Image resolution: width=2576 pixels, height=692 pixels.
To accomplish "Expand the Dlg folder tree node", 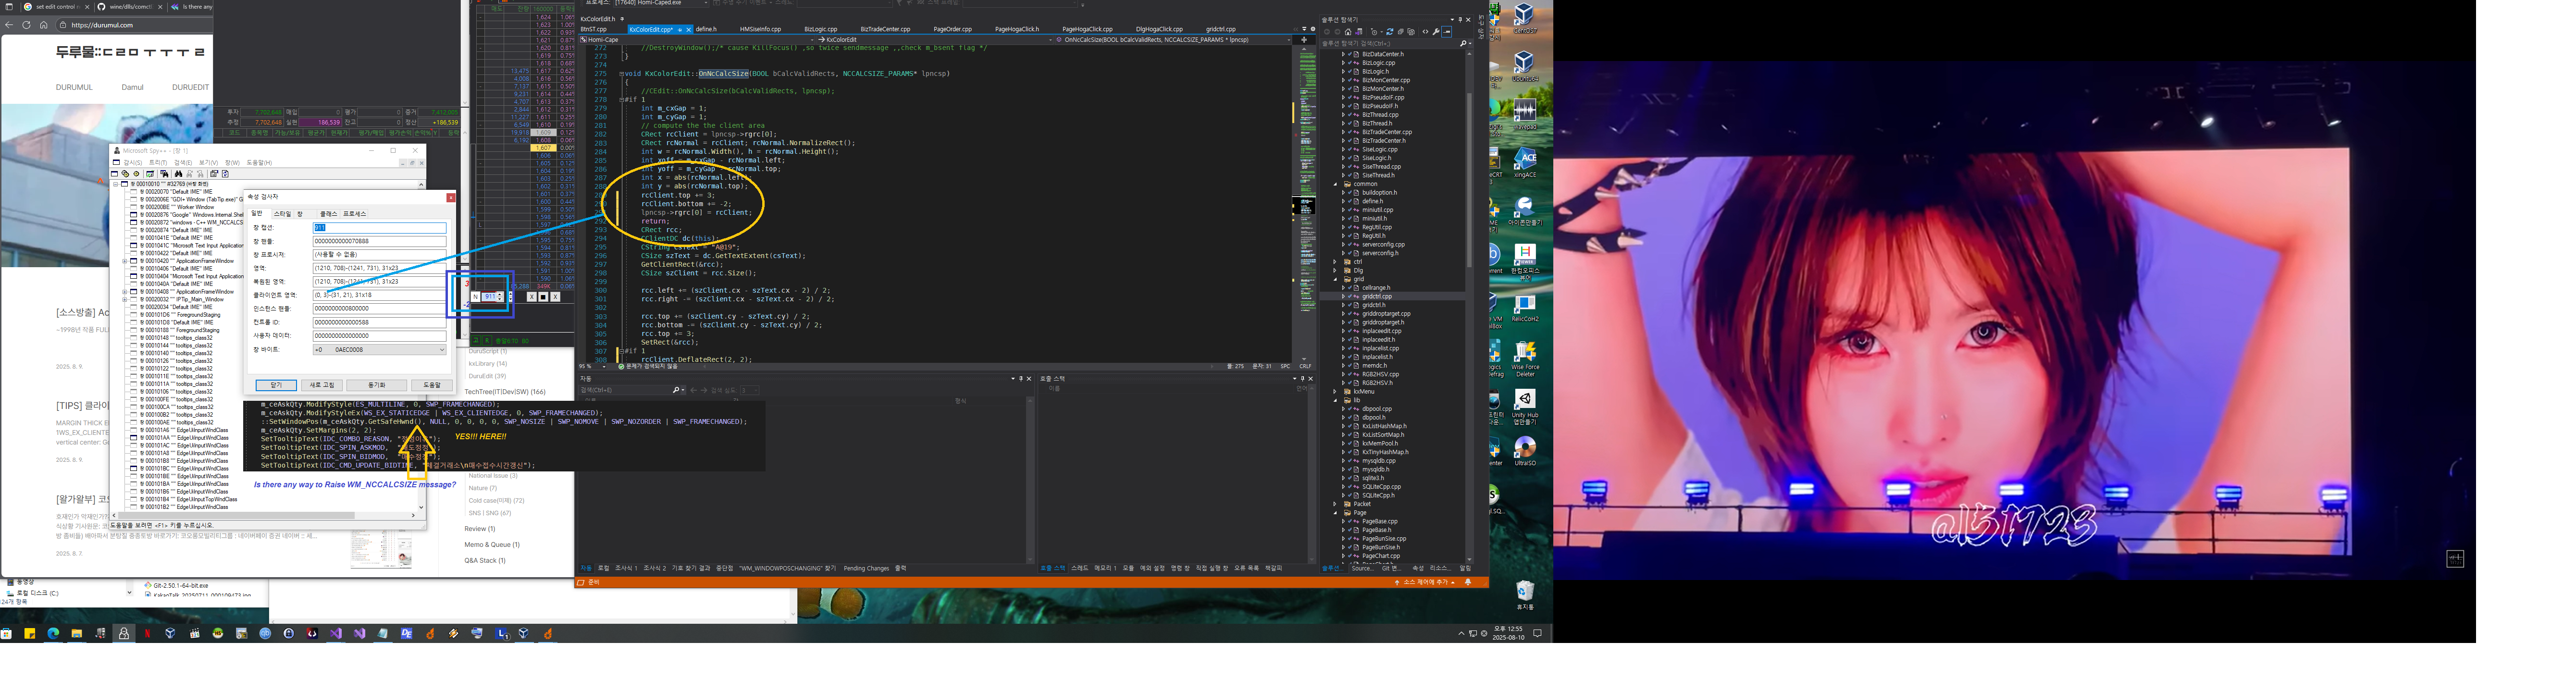I will coord(1335,271).
